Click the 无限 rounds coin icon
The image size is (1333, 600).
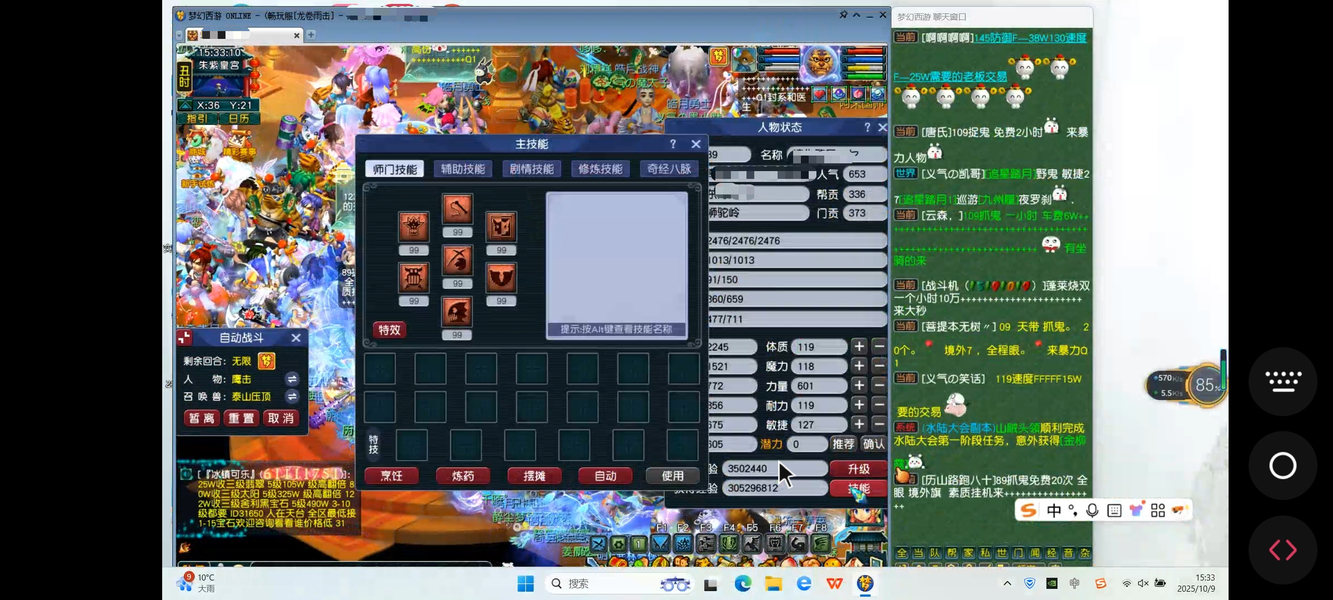coord(266,361)
